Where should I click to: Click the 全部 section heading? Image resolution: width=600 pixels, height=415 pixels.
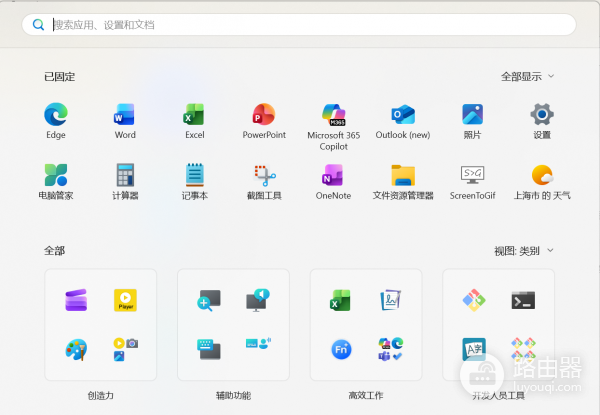click(x=54, y=251)
